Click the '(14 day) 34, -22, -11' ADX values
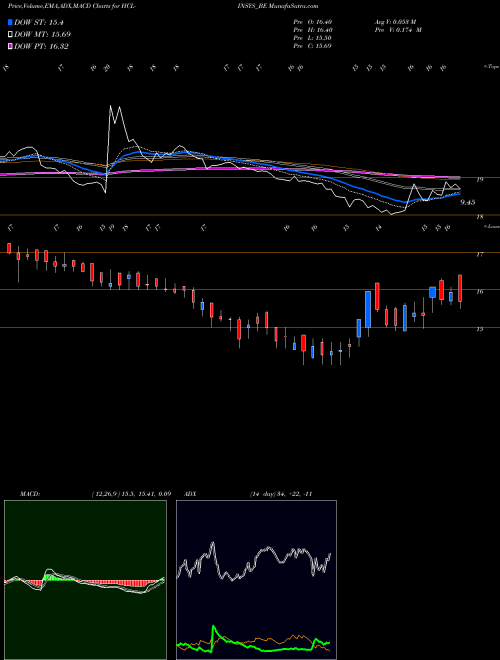 (281, 494)
